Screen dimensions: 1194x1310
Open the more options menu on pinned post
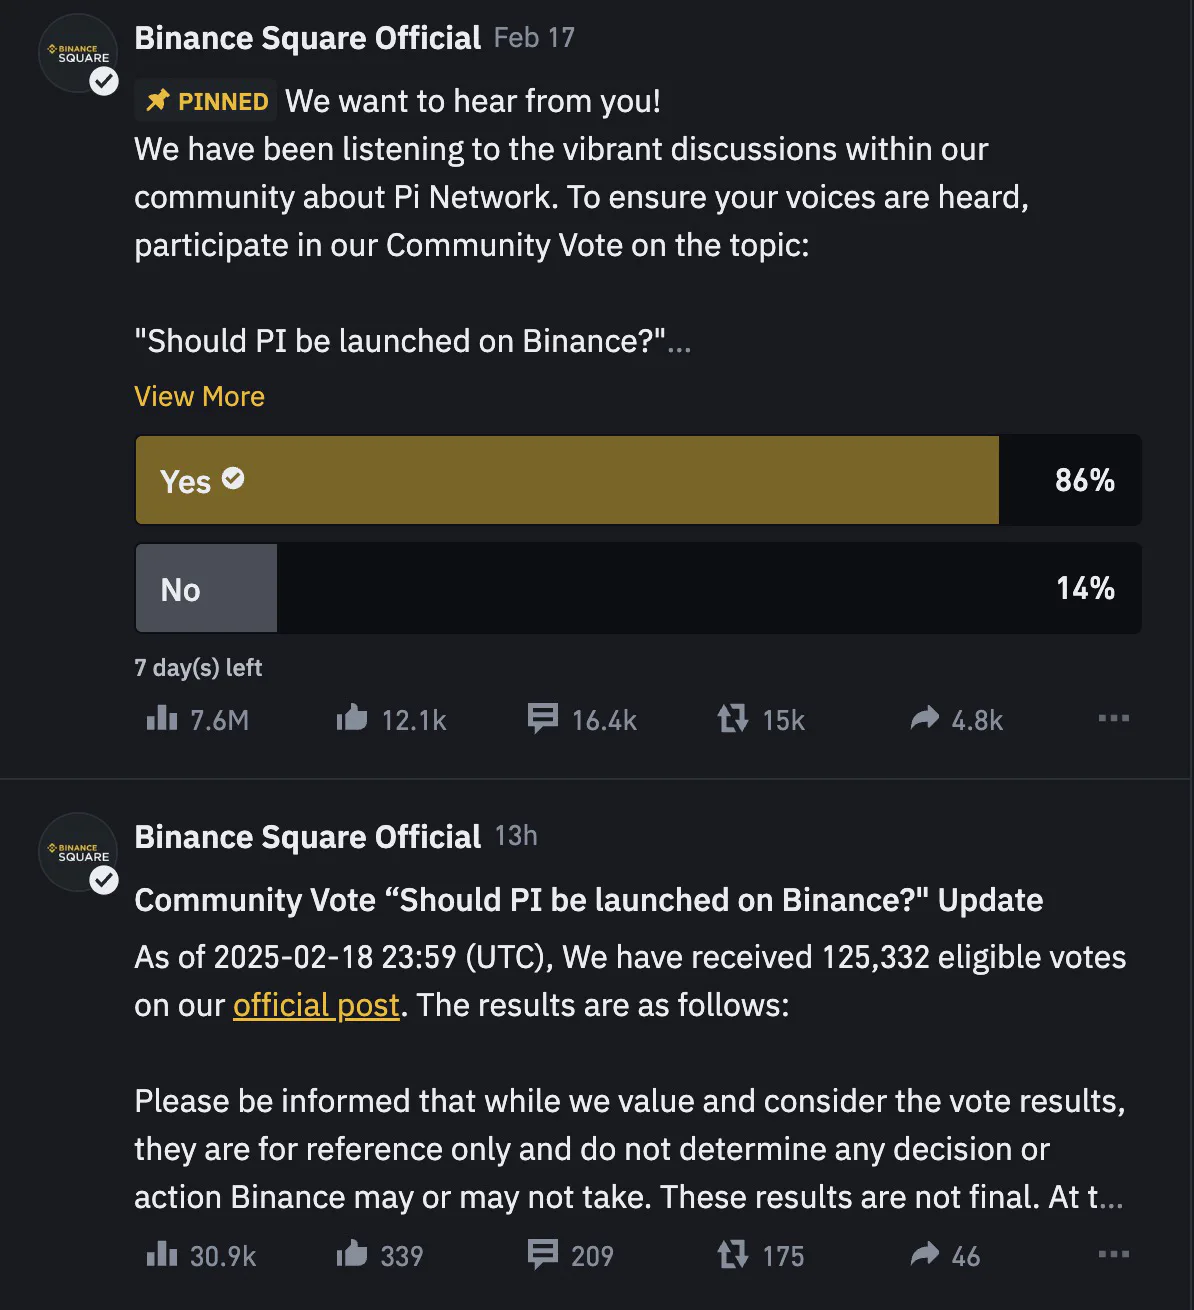point(1113,718)
